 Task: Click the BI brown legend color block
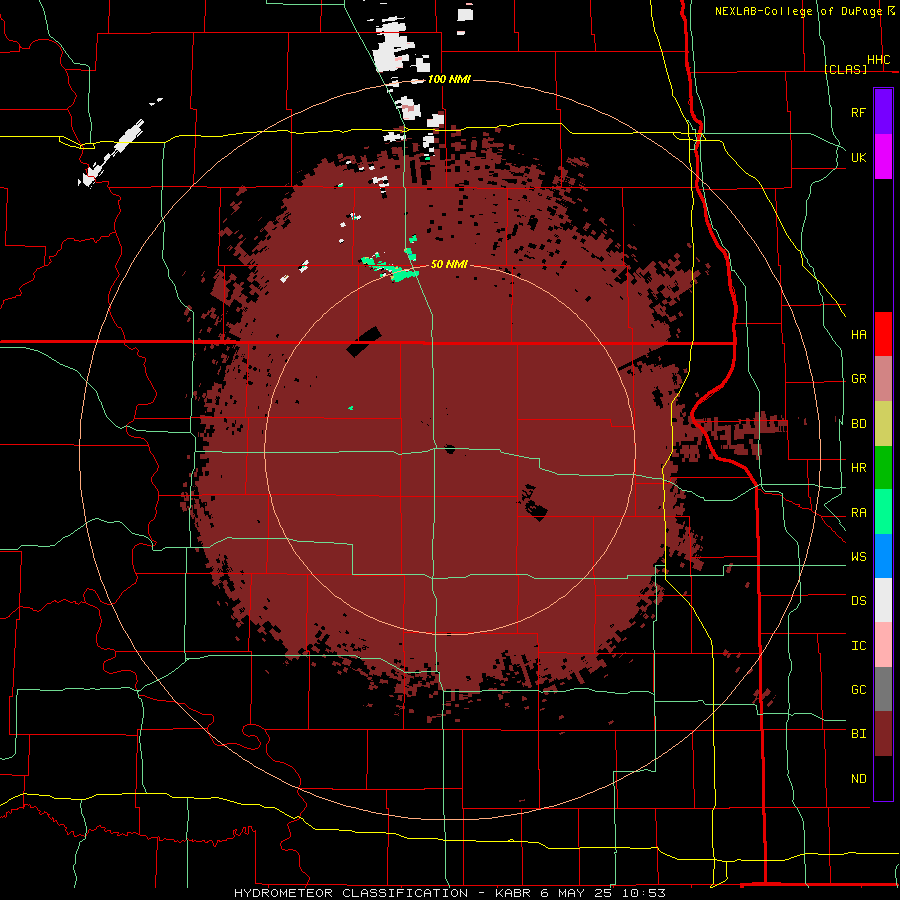pyautogui.click(x=883, y=734)
